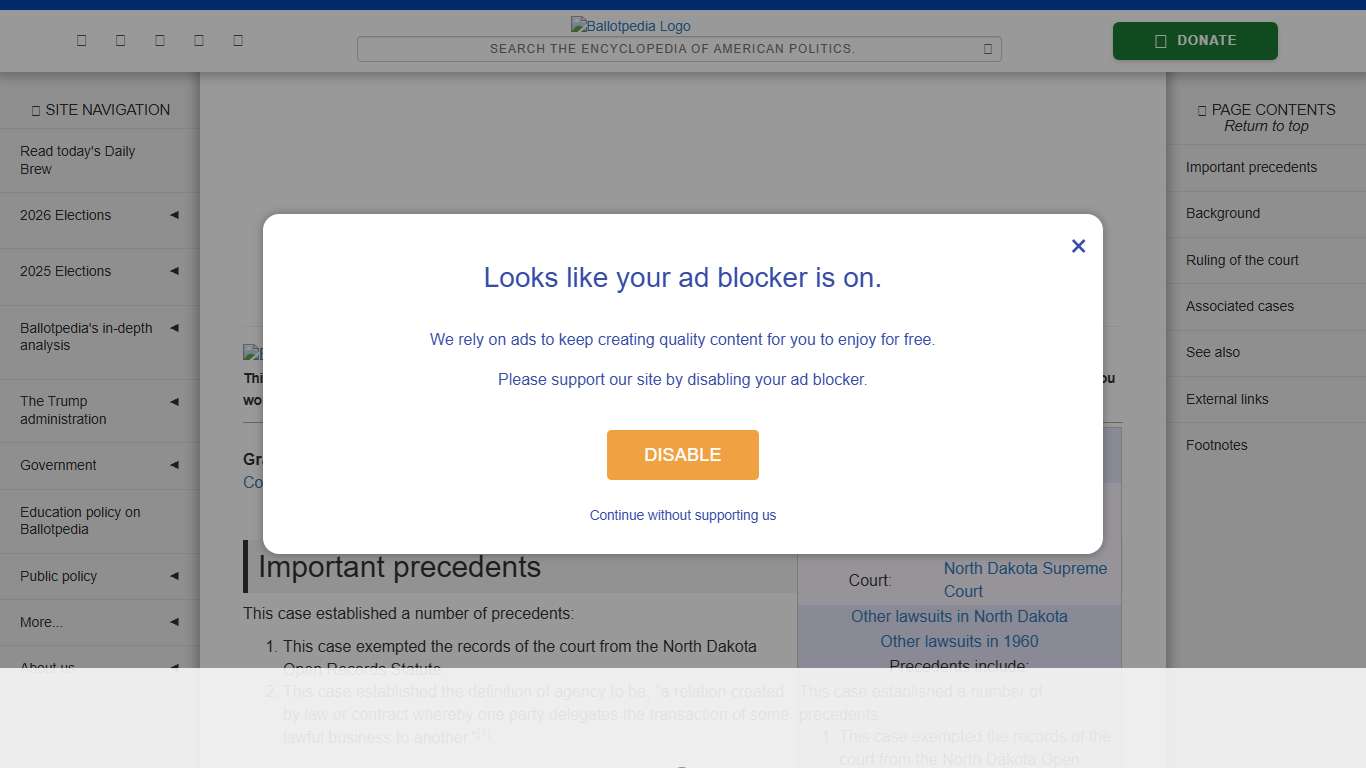Click the first social icon in header

click(x=81, y=40)
